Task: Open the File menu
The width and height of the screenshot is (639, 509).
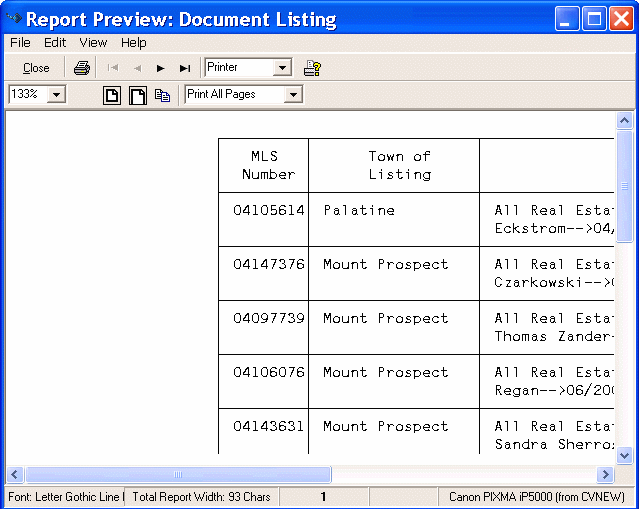Action: pos(20,43)
